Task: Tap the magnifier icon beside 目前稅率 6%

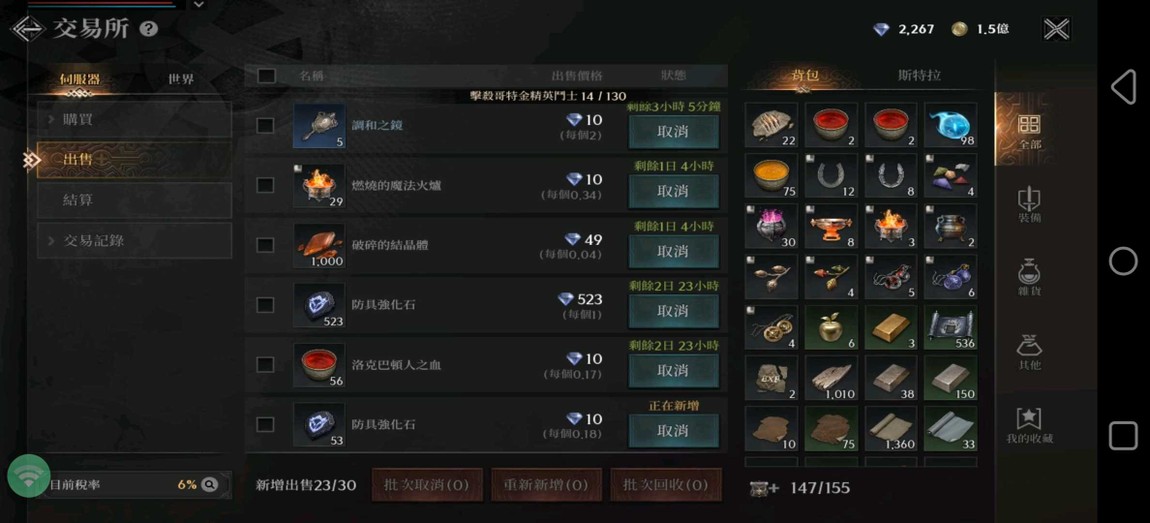Action: tap(209, 484)
